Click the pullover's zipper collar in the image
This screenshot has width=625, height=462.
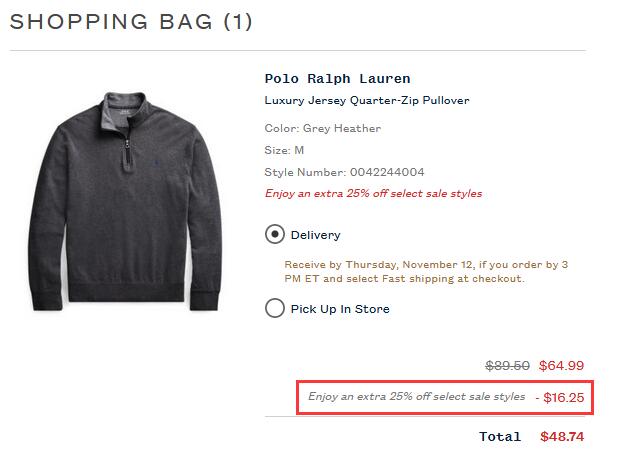pyautogui.click(x=127, y=120)
